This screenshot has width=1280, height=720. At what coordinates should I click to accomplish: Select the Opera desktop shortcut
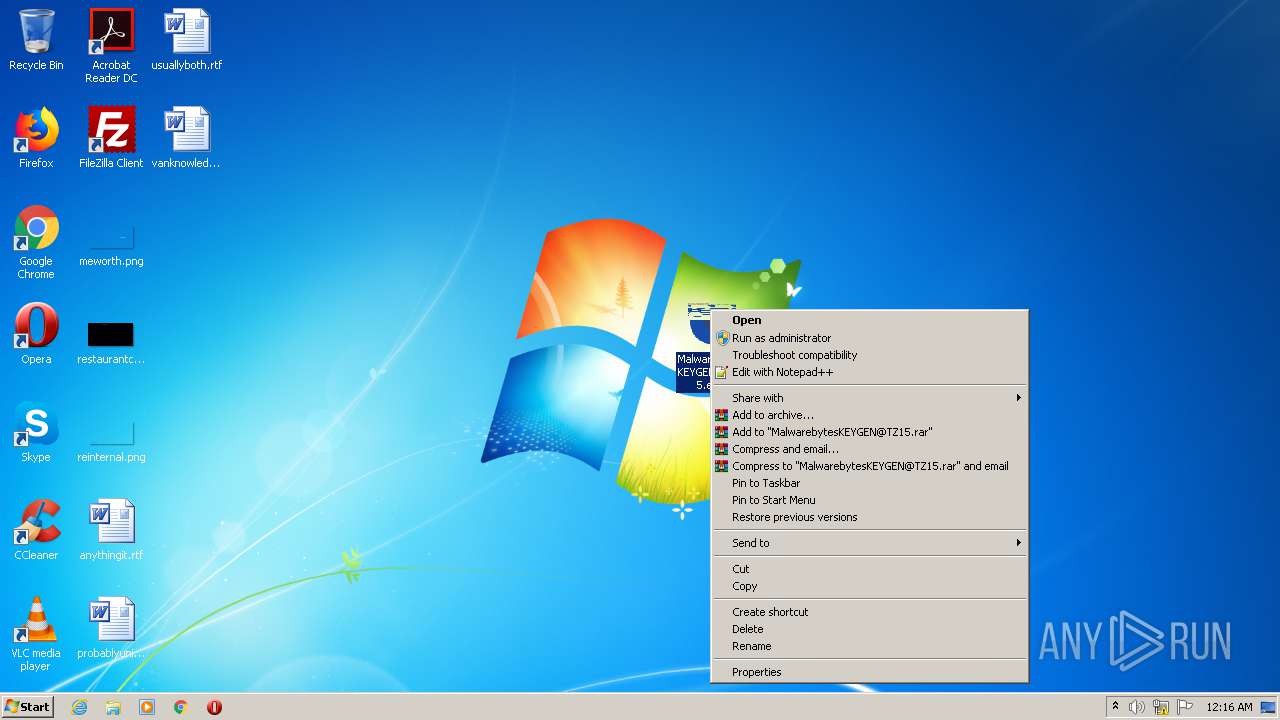pyautogui.click(x=36, y=334)
